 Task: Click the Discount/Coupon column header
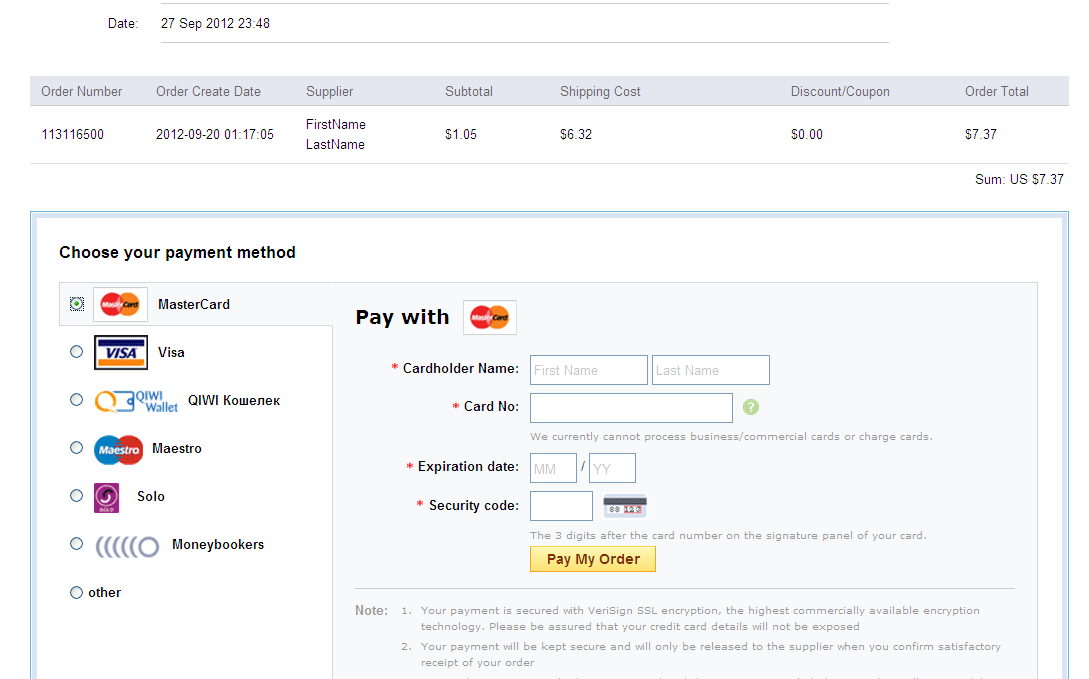point(840,92)
